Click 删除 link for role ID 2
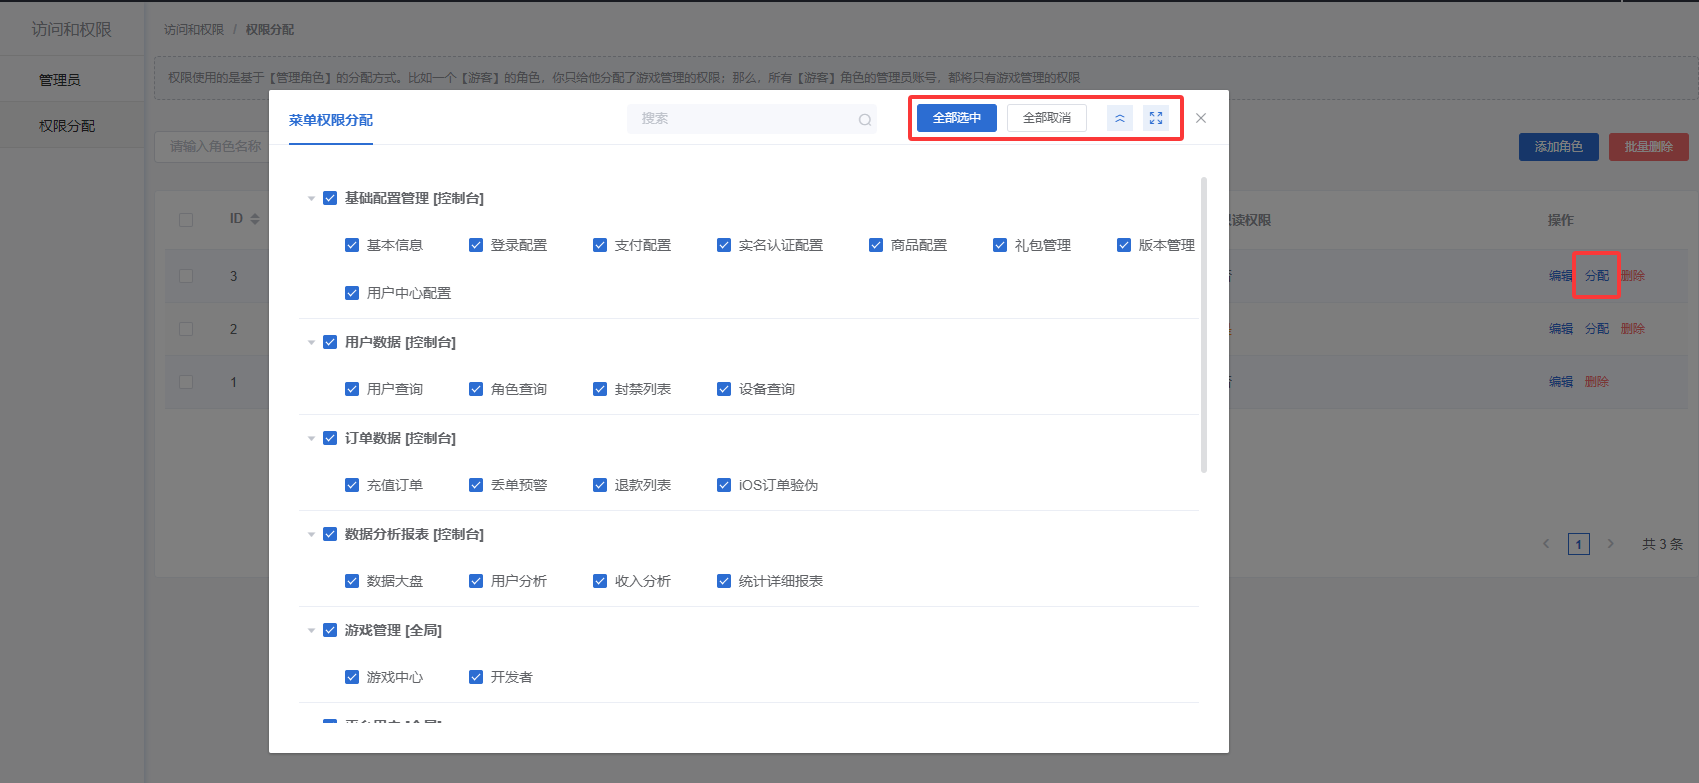Screen dimensions: 1699x783 (1633, 329)
